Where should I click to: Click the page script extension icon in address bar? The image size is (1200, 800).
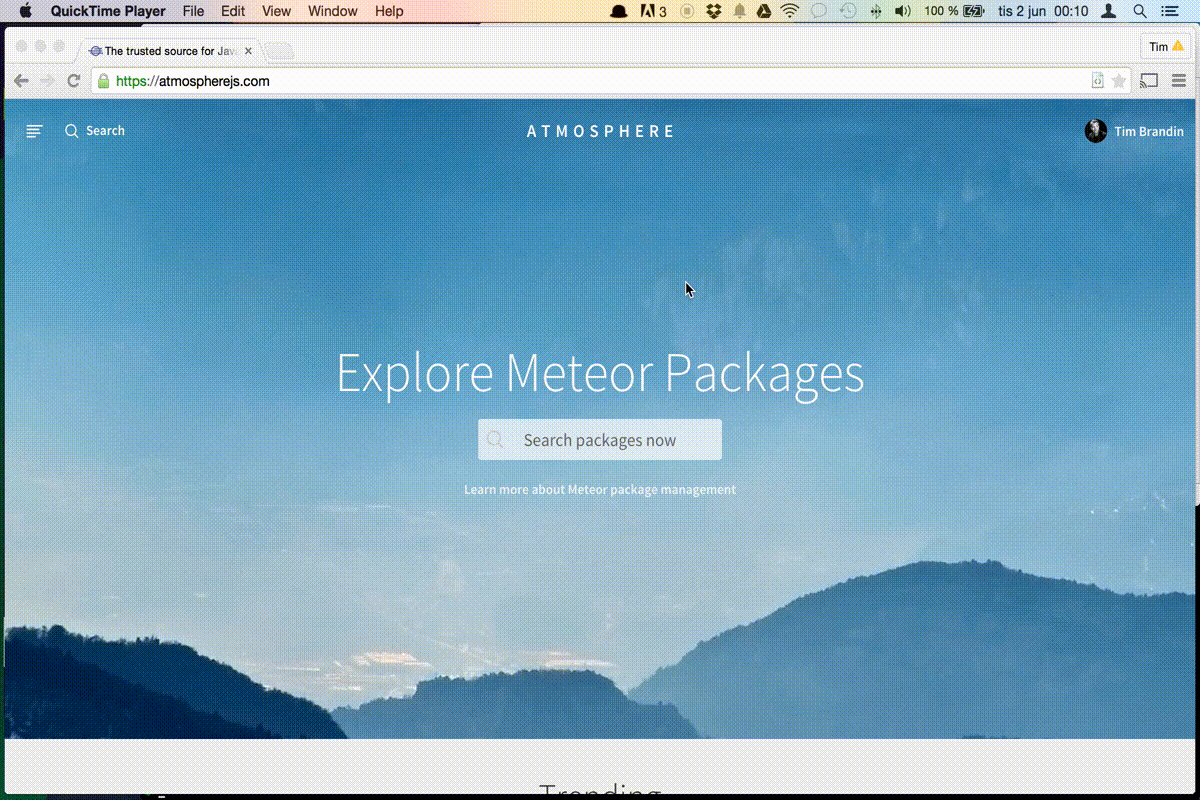pos(1097,81)
